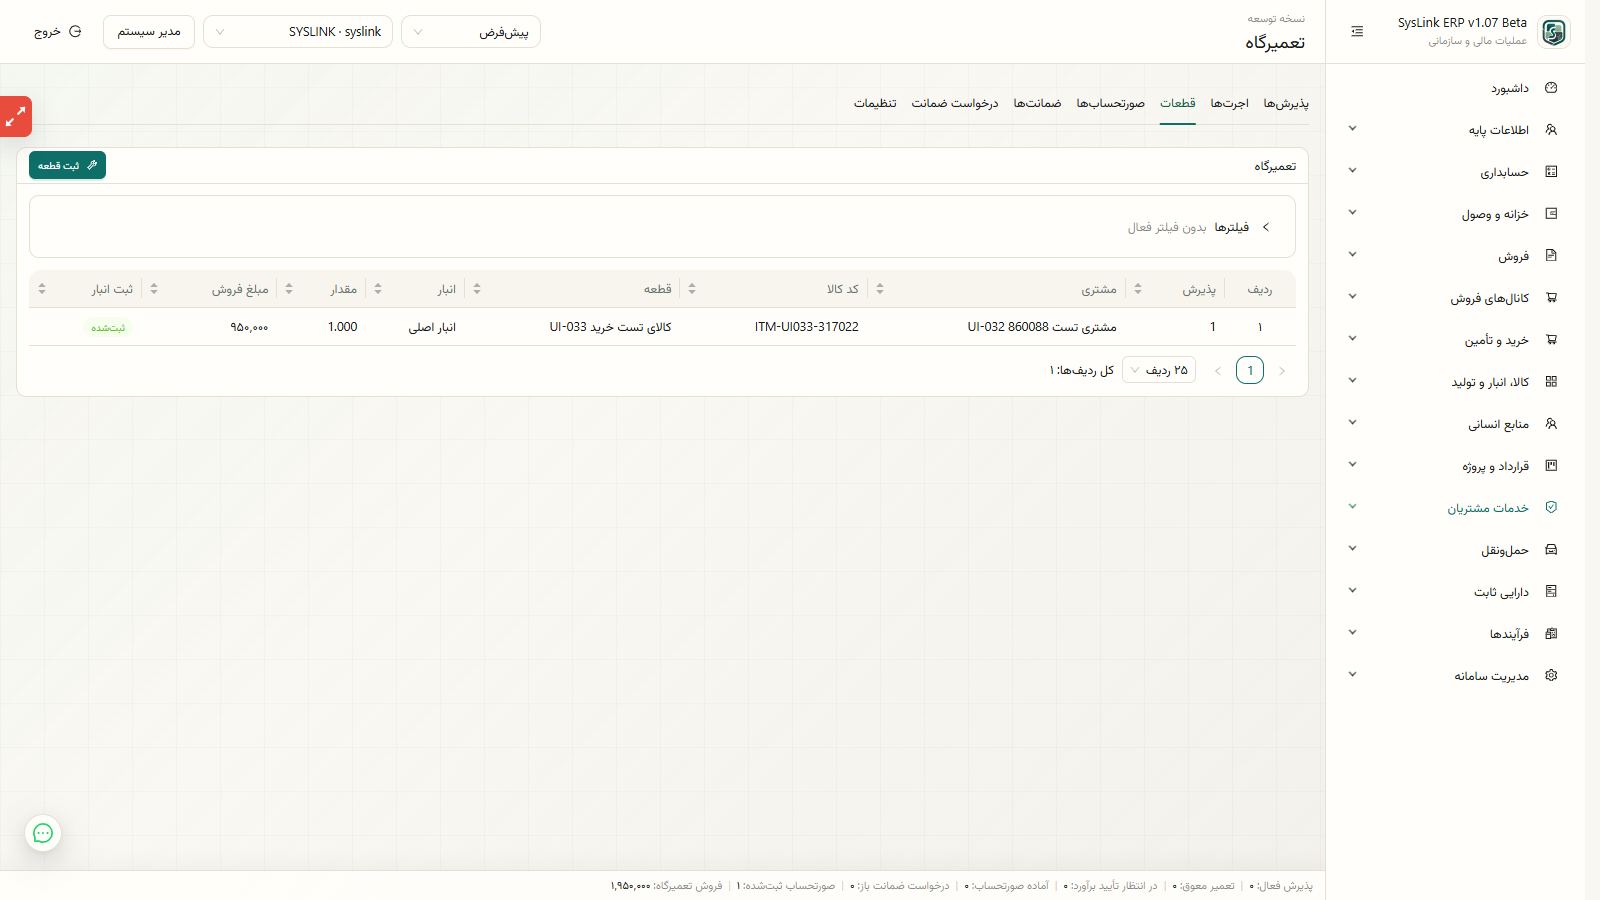This screenshot has width=1600, height=900.
Task: Select the قطعات tab
Action: tap(1178, 103)
